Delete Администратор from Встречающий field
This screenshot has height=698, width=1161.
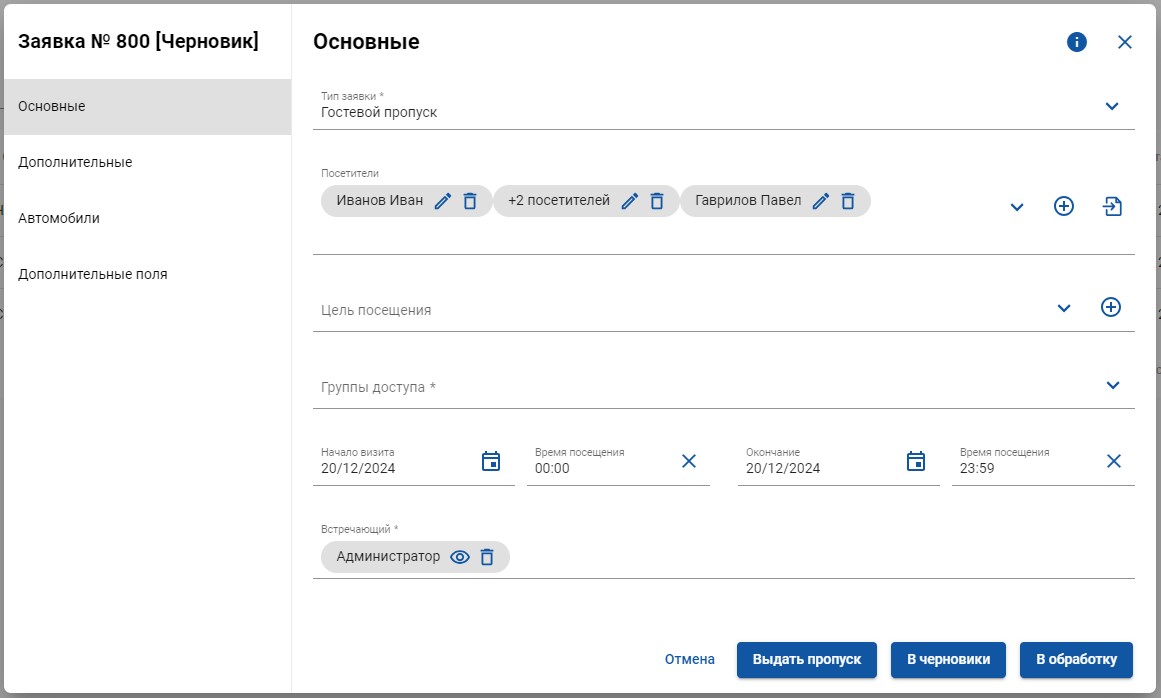(487, 557)
